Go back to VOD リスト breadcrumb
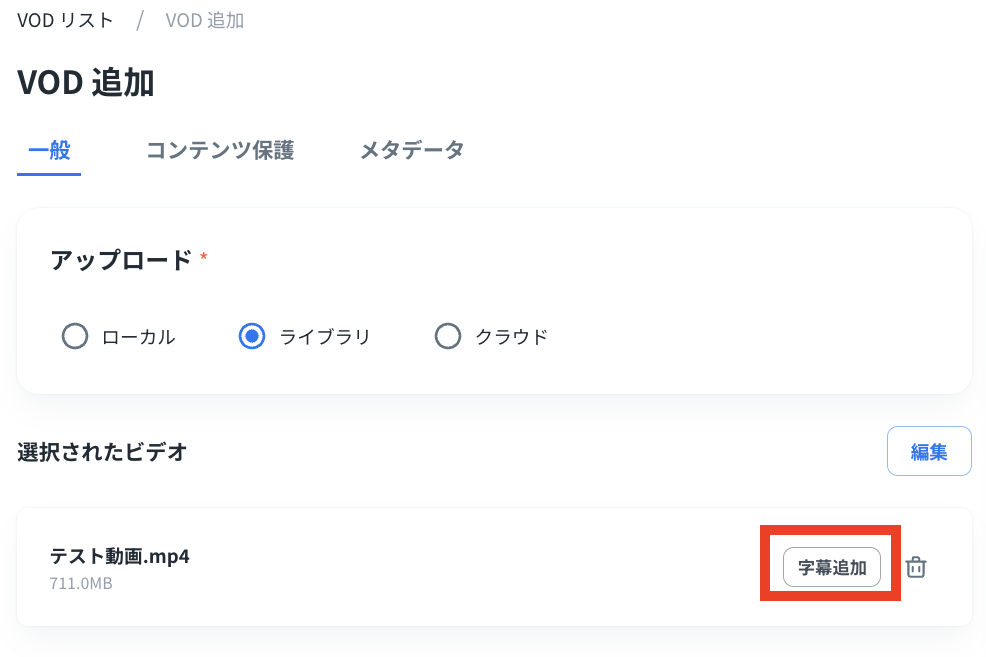This screenshot has height=657, width=986. coord(65,20)
